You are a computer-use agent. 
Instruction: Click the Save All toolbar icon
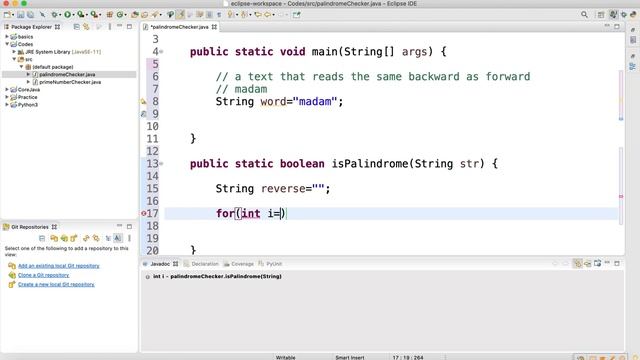30,15
